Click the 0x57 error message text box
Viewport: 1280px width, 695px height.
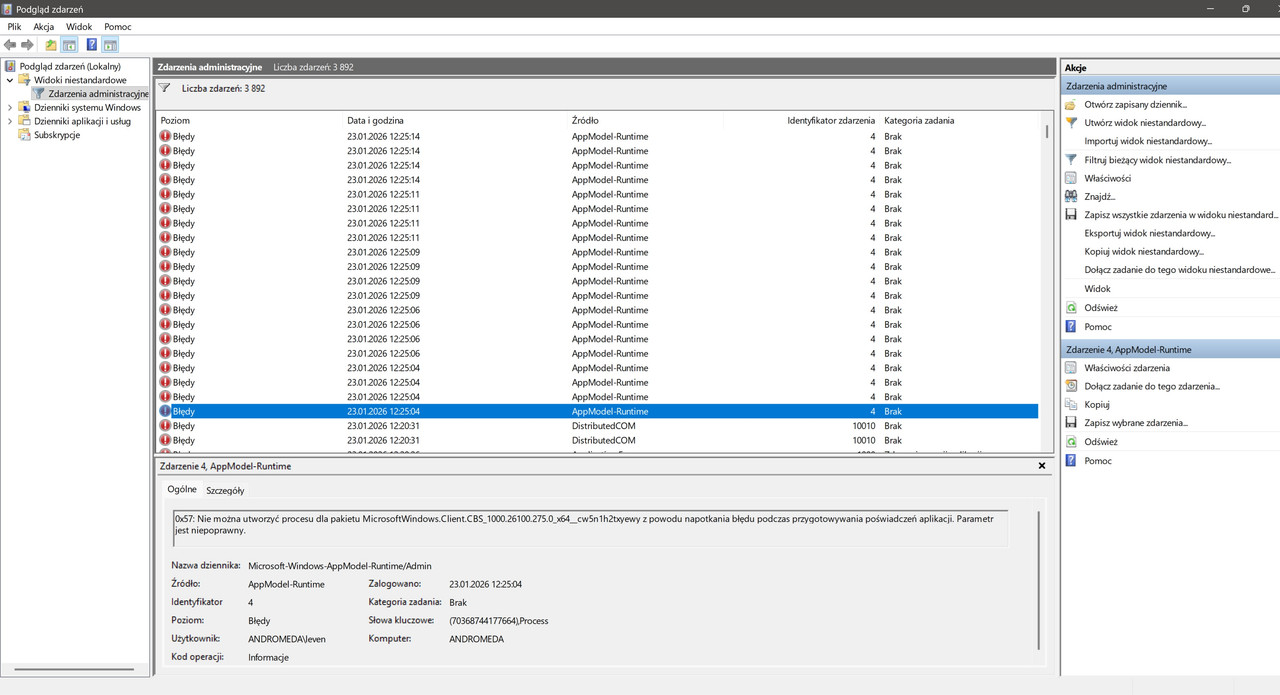(x=590, y=529)
